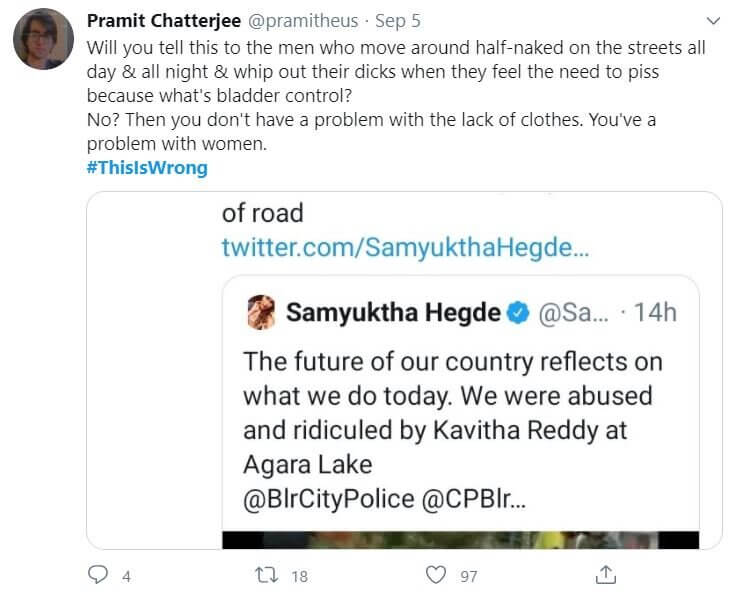Retweet this post using the retweet icon
This screenshot has width=738, height=599.
(x=266, y=575)
